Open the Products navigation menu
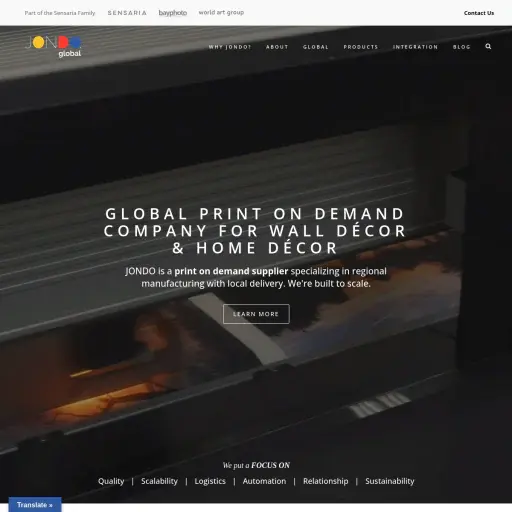This screenshot has width=512, height=512. 361,47
